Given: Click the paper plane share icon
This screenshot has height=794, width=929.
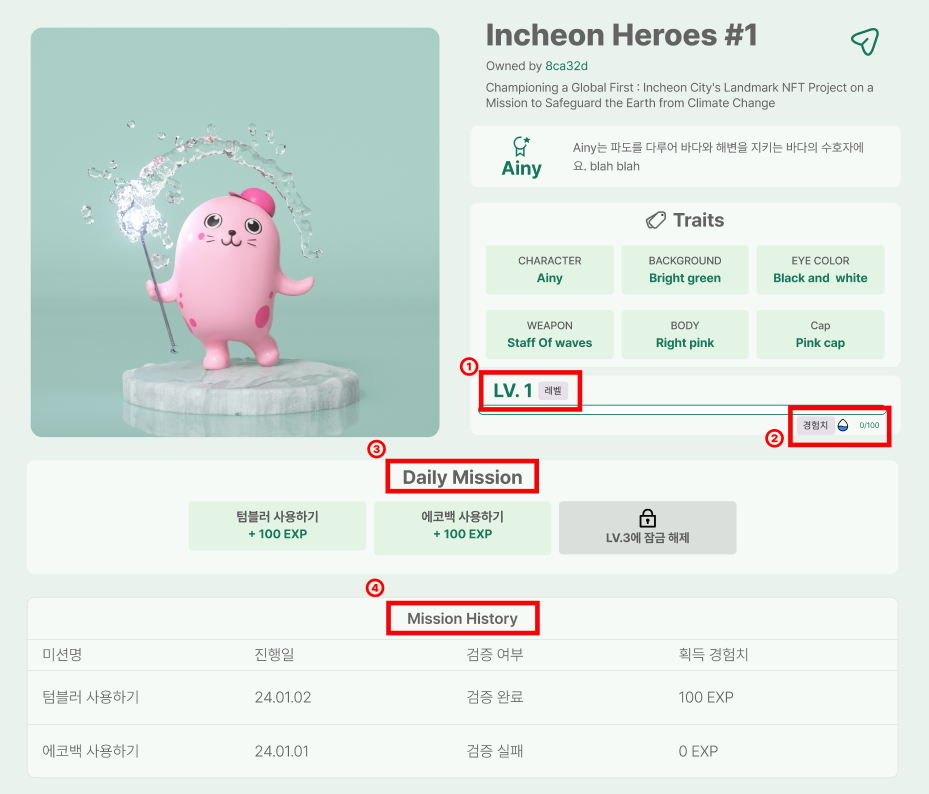Looking at the screenshot, I should tap(865, 41).
